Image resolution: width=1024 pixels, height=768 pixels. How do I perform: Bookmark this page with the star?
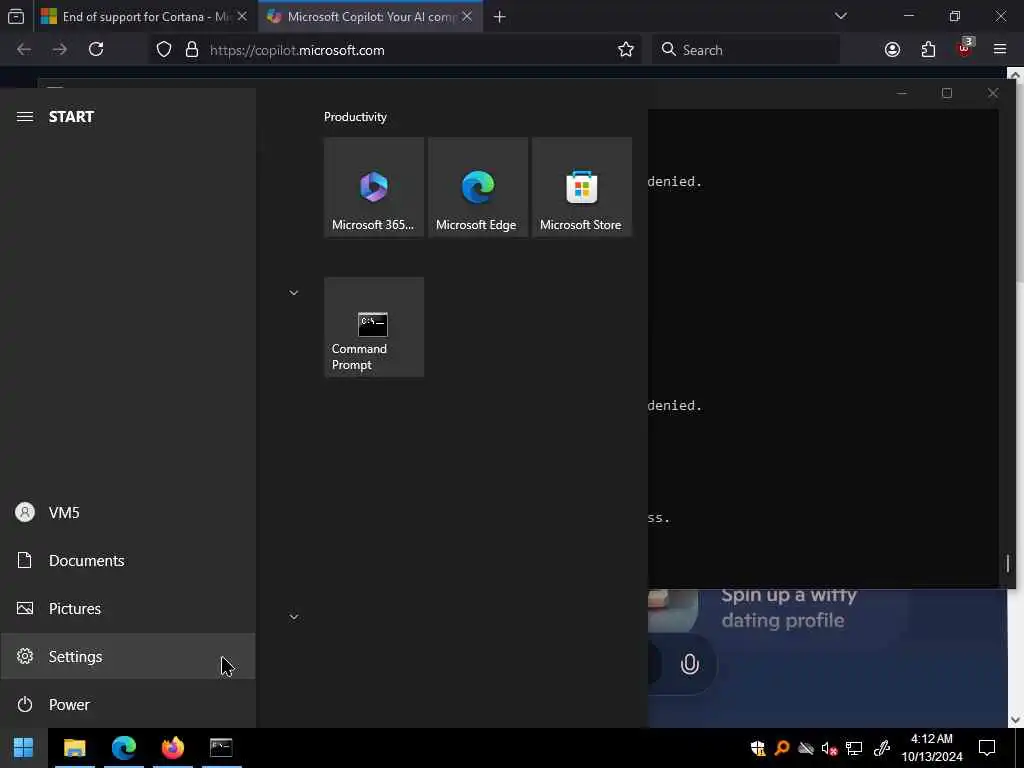point(626,50)
